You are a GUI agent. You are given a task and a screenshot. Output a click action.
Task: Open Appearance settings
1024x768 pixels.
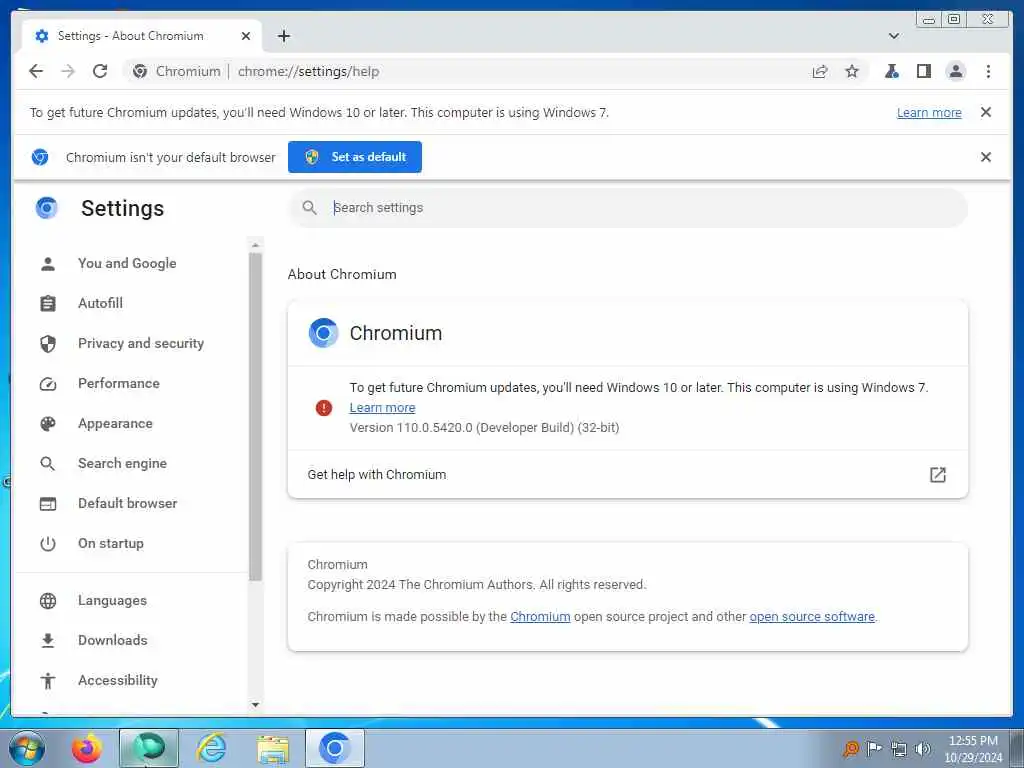tap(115, 423)
